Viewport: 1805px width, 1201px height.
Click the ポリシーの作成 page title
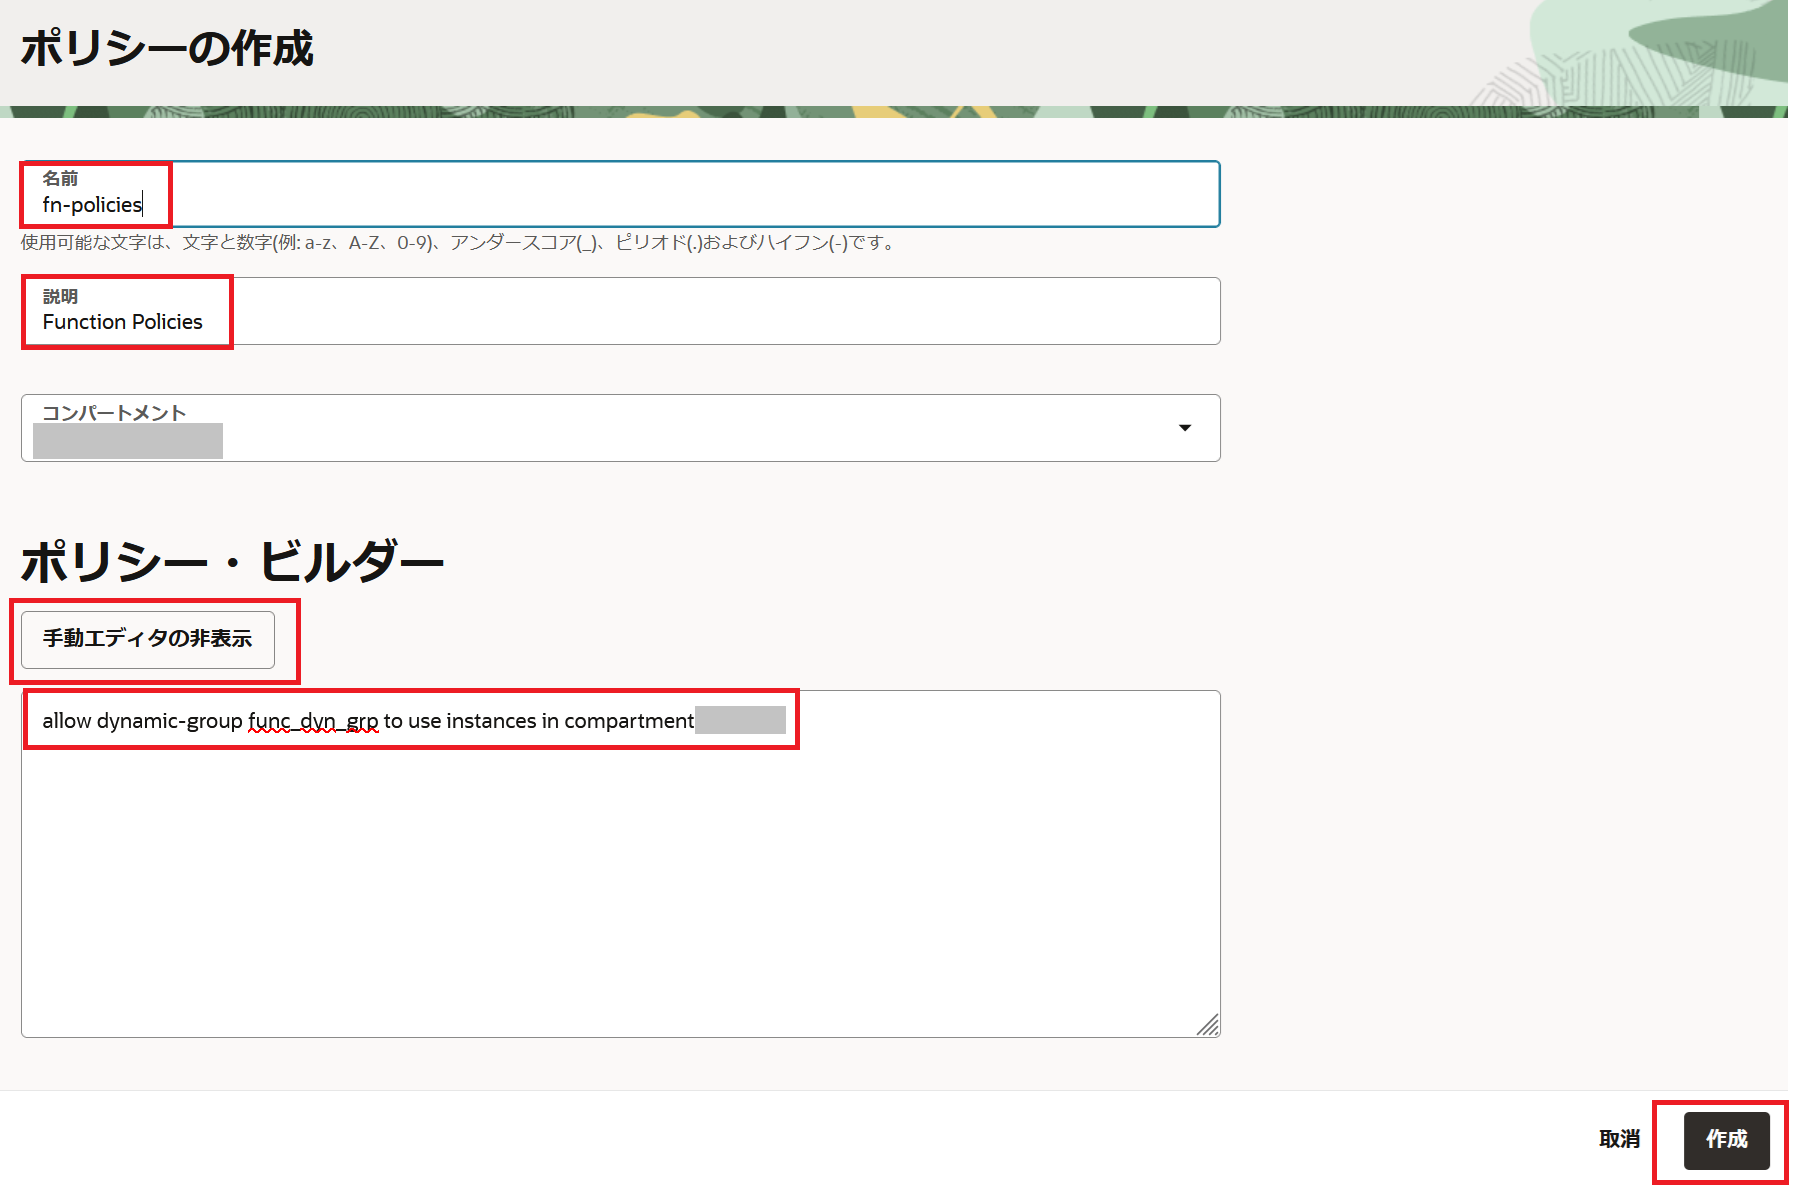167,48
